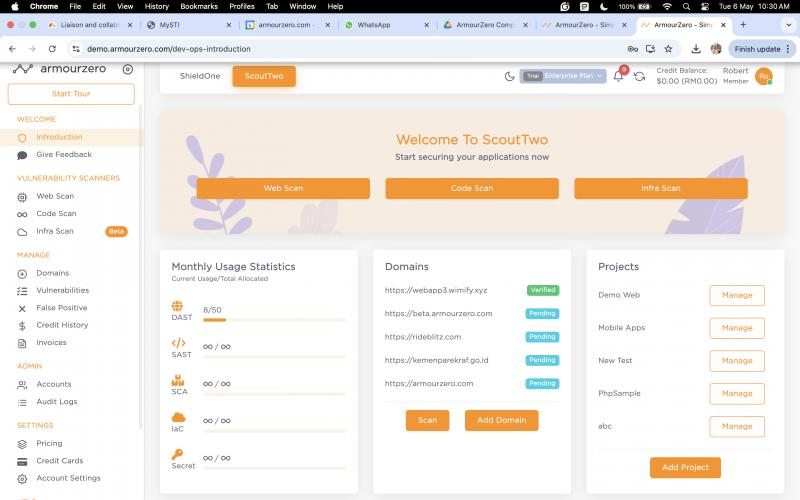Open the Bookmarks menu

coord(199,7)
